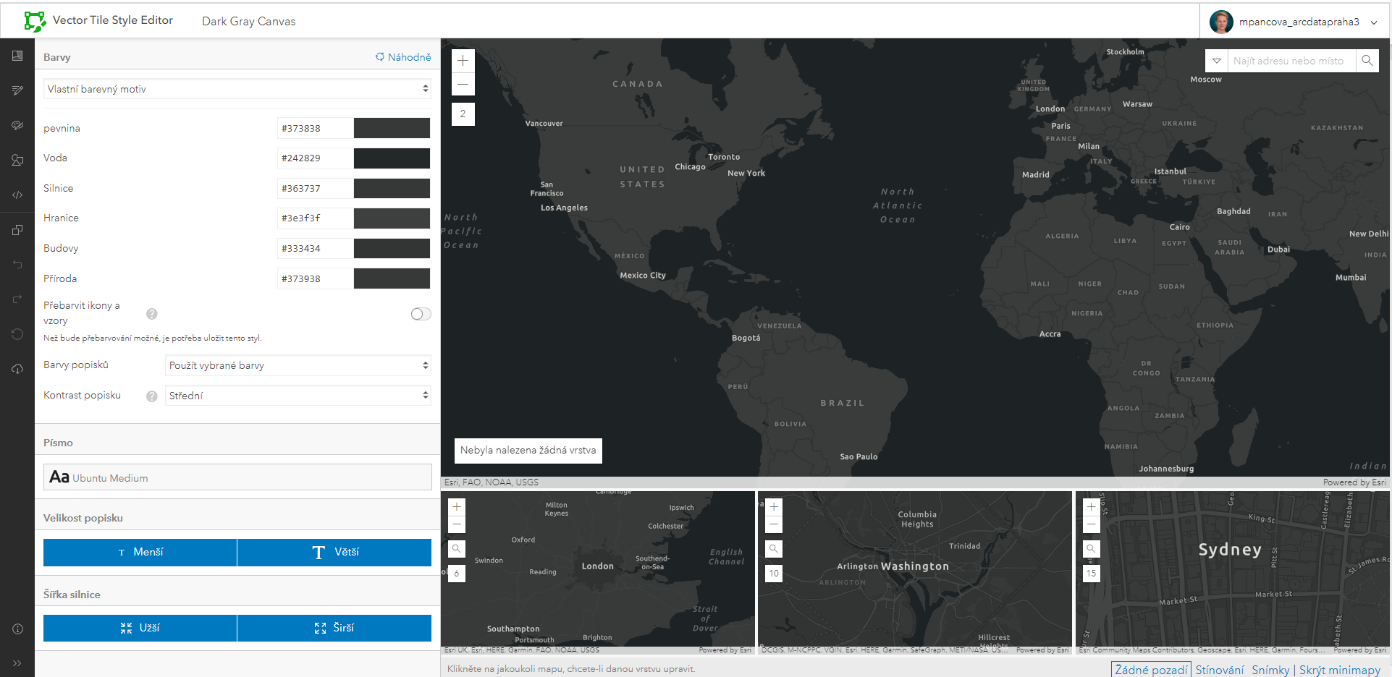Image resolution: width=1392 pixels, height=677 pixels.
Task: Zoom in on the London minimap
Action: 457,507
